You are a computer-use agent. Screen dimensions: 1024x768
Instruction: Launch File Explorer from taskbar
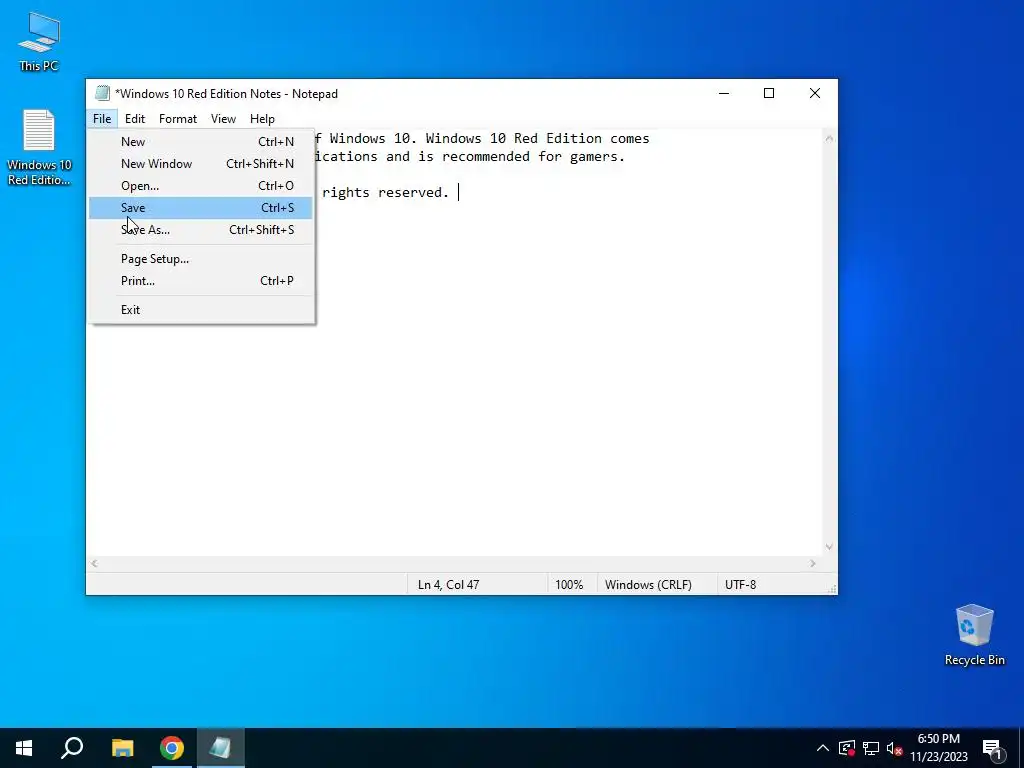(122, 748)
